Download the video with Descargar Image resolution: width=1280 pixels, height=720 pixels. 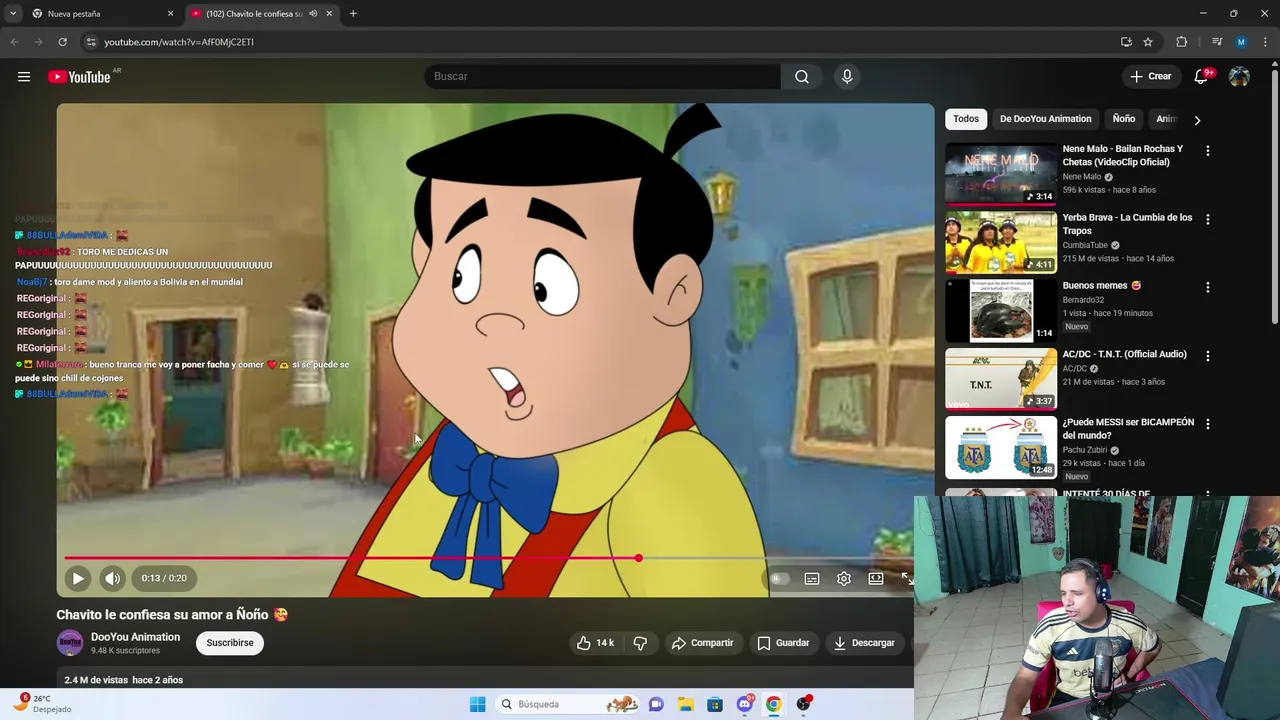865,643
